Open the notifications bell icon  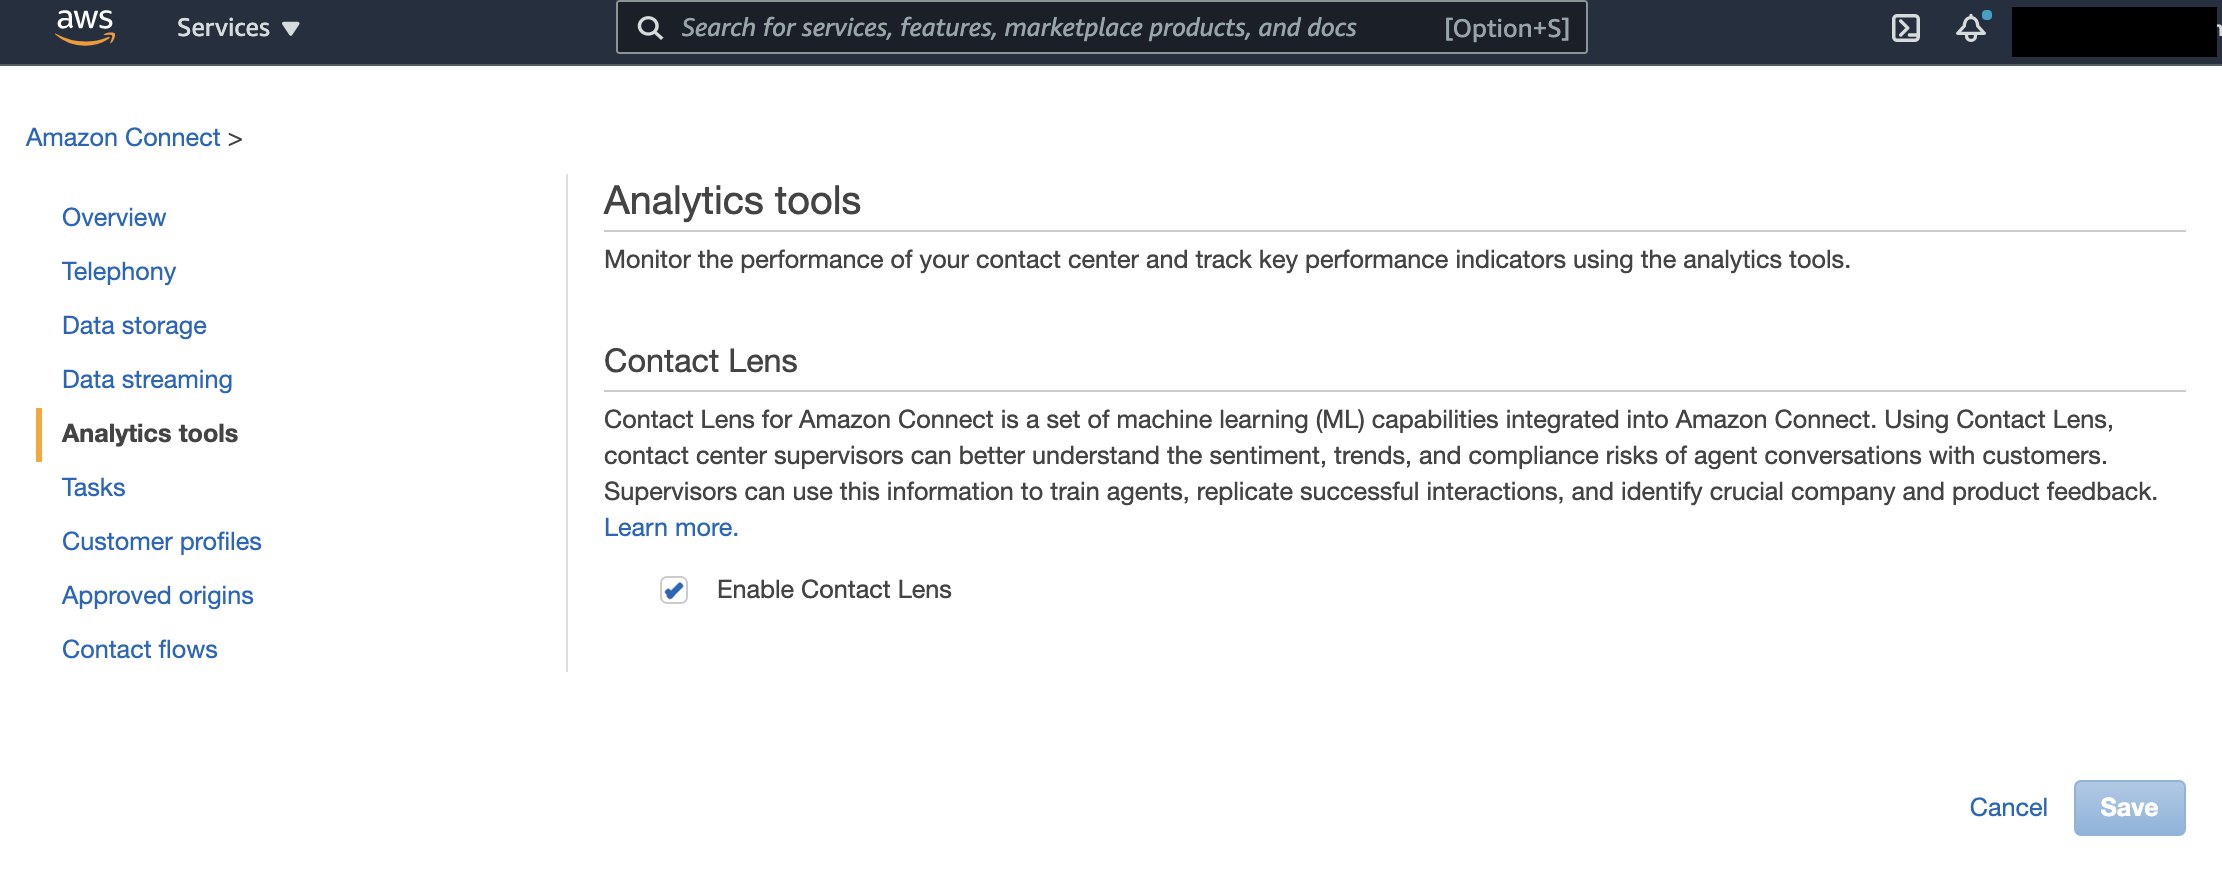click(x=1970, y=28)
